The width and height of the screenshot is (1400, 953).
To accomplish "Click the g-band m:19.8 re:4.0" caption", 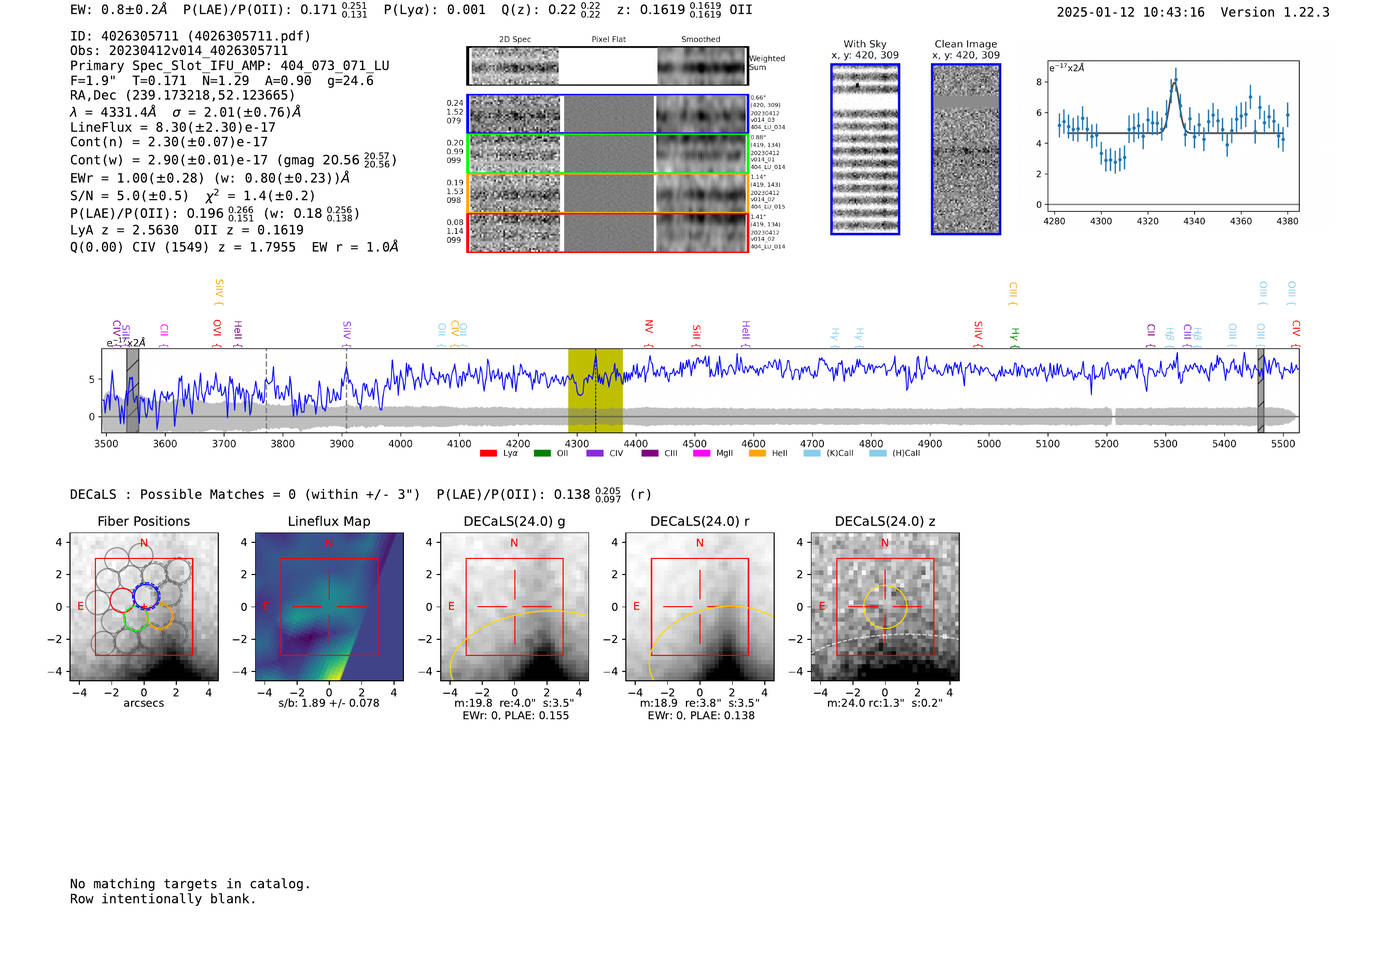I will (514, 703).
